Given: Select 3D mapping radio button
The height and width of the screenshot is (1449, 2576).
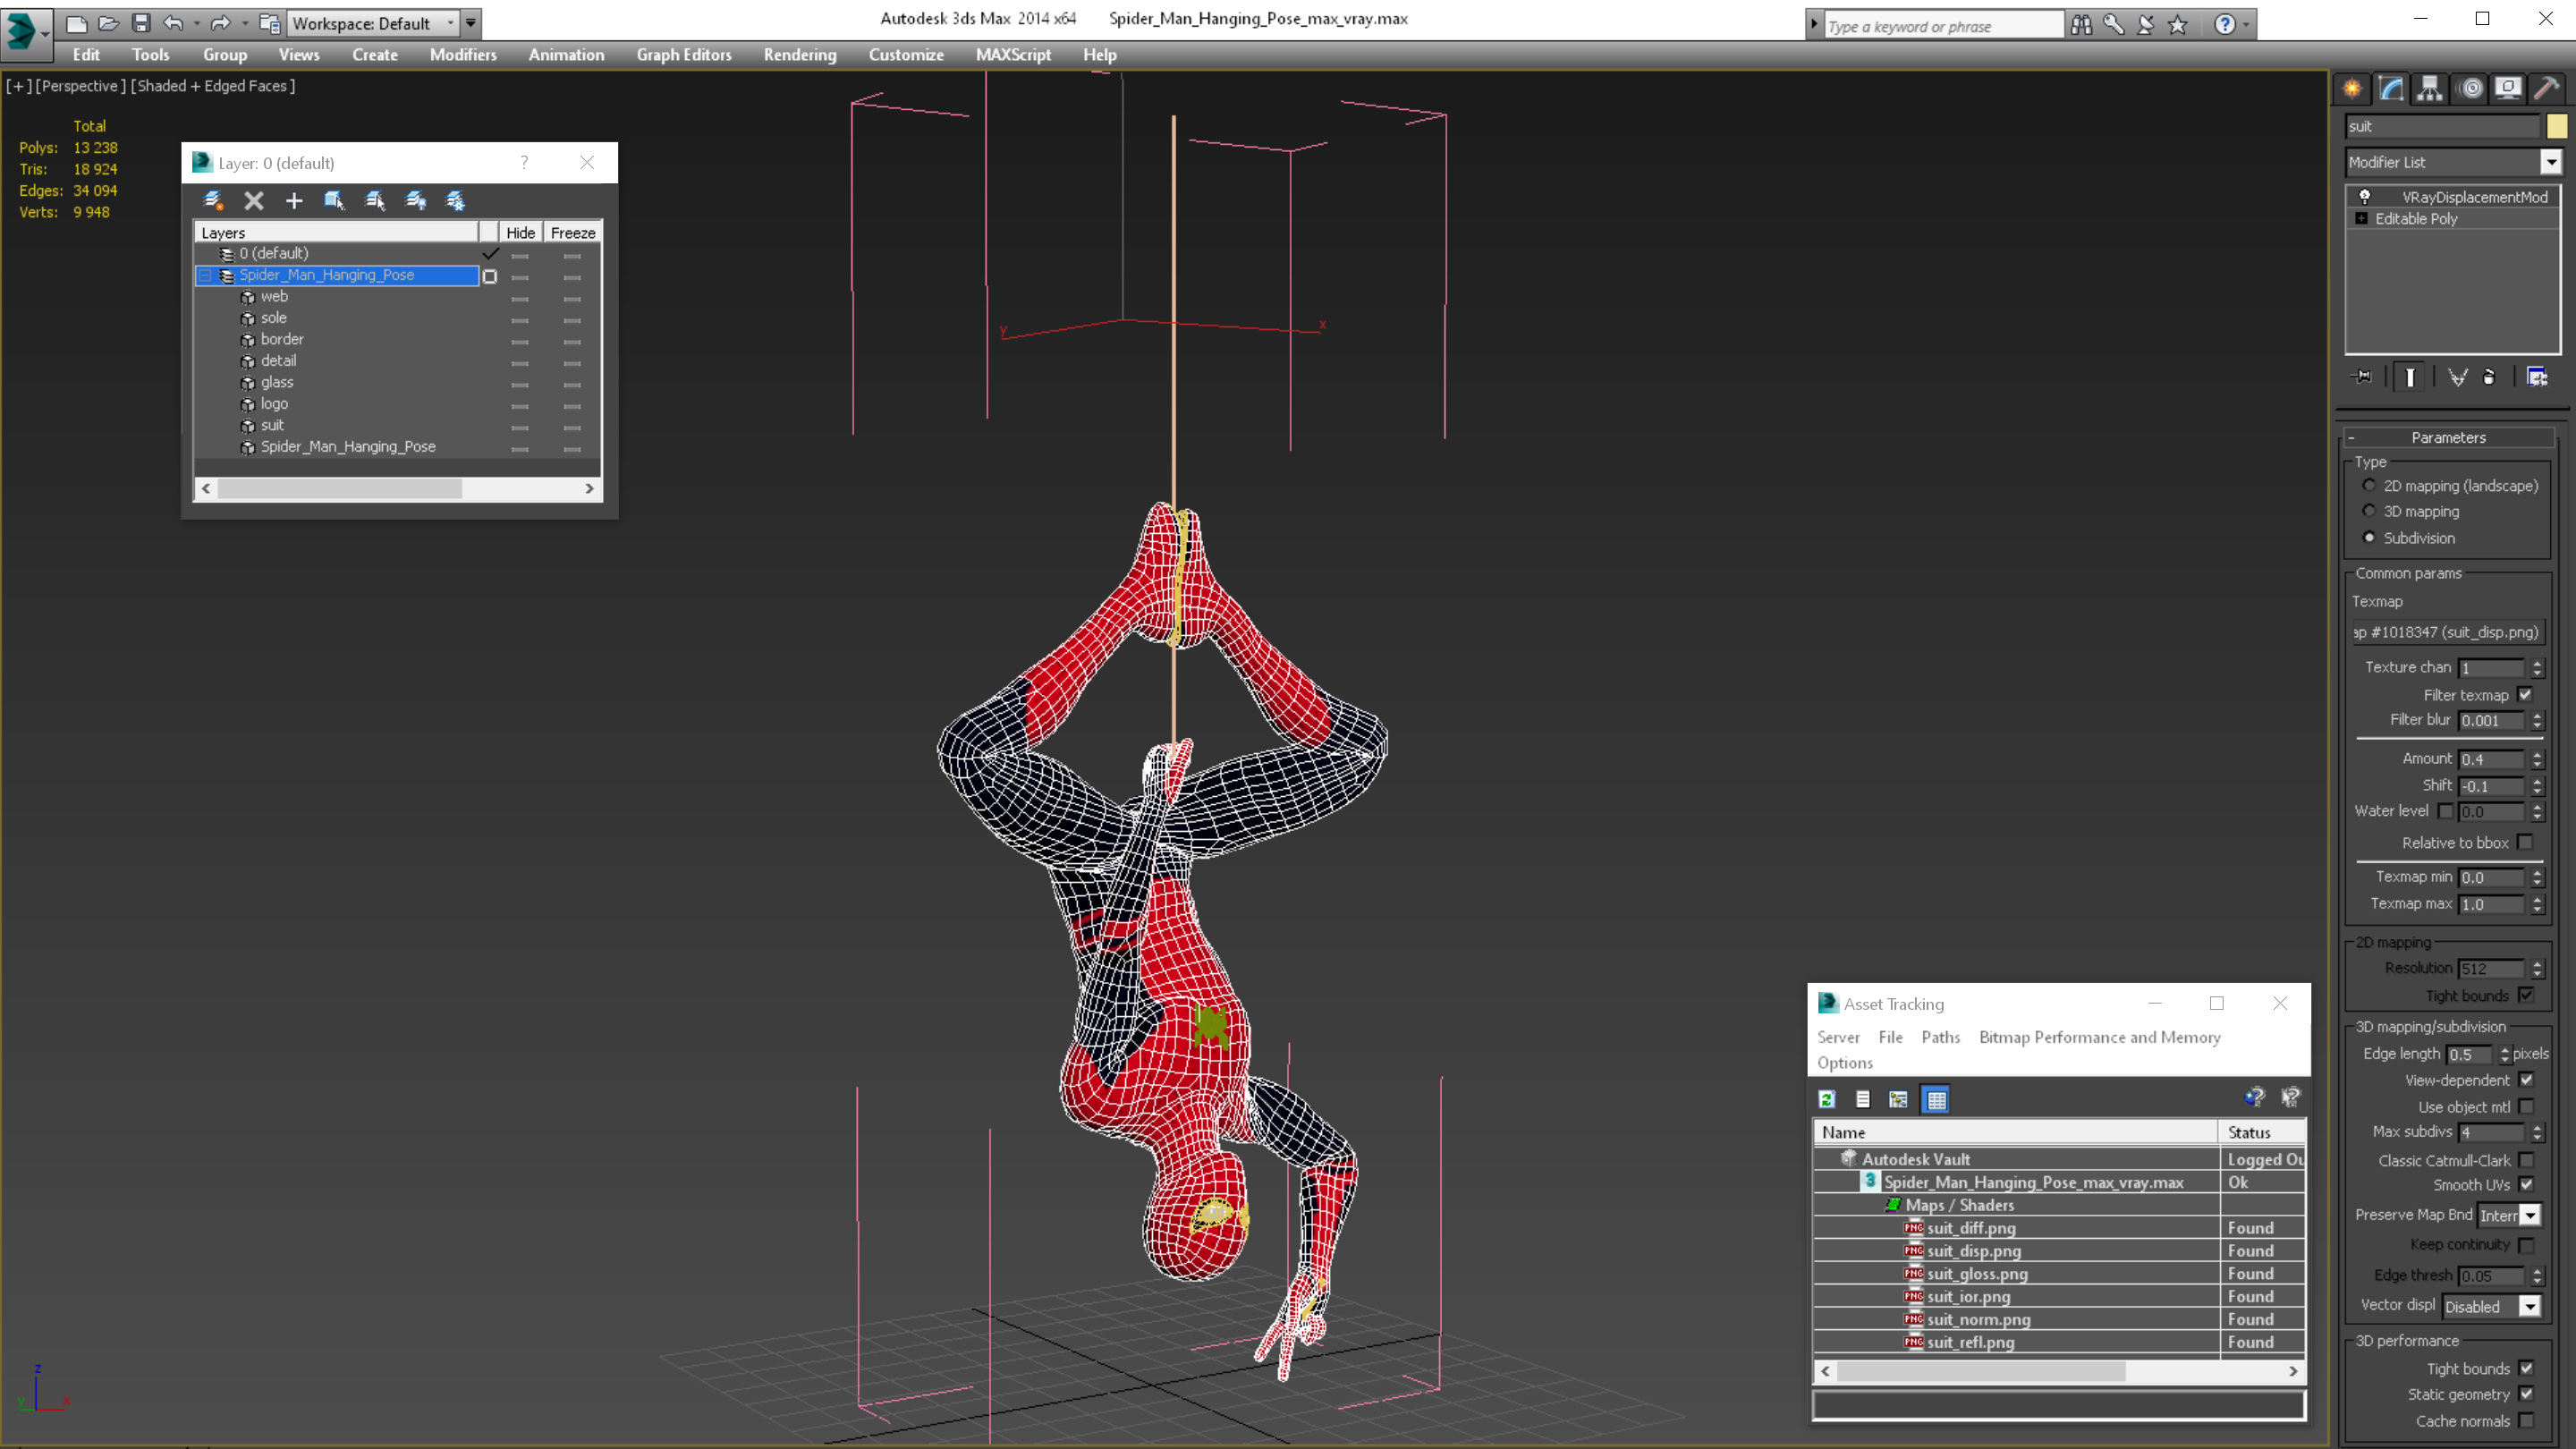Looking at the screenshot, I should [2369, 511].
